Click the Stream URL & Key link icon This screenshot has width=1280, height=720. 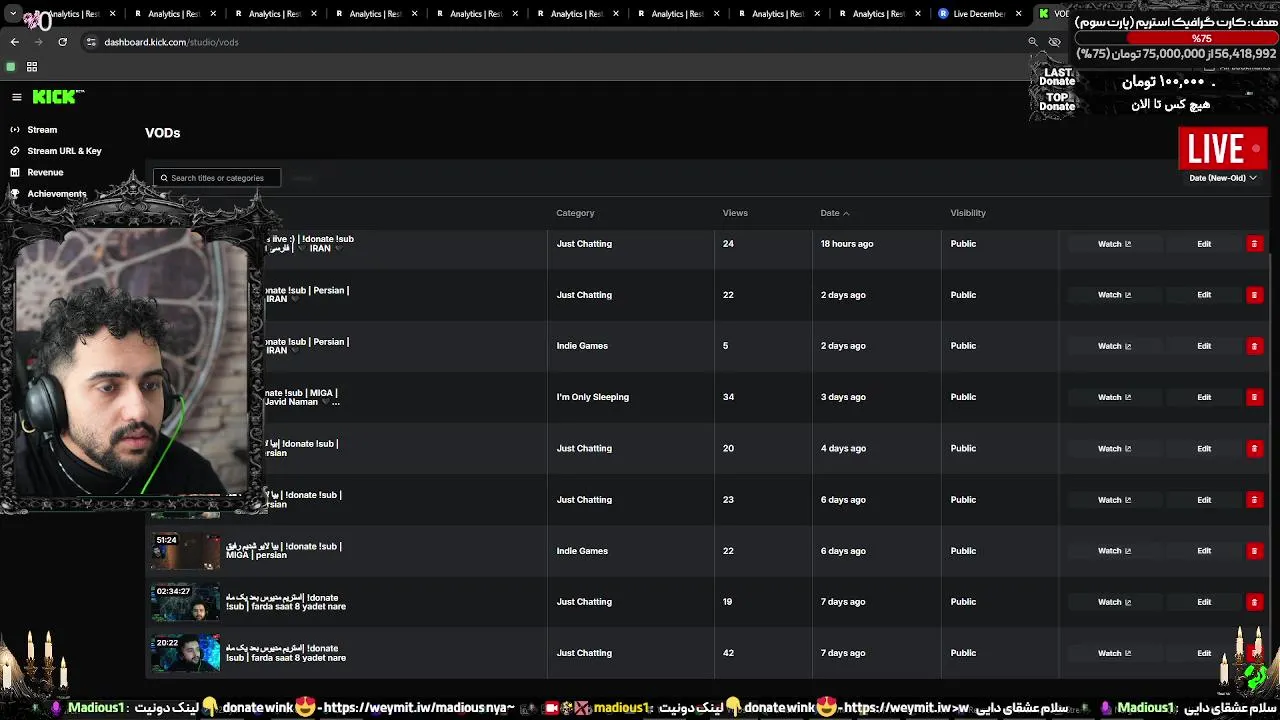click(15, 151)
